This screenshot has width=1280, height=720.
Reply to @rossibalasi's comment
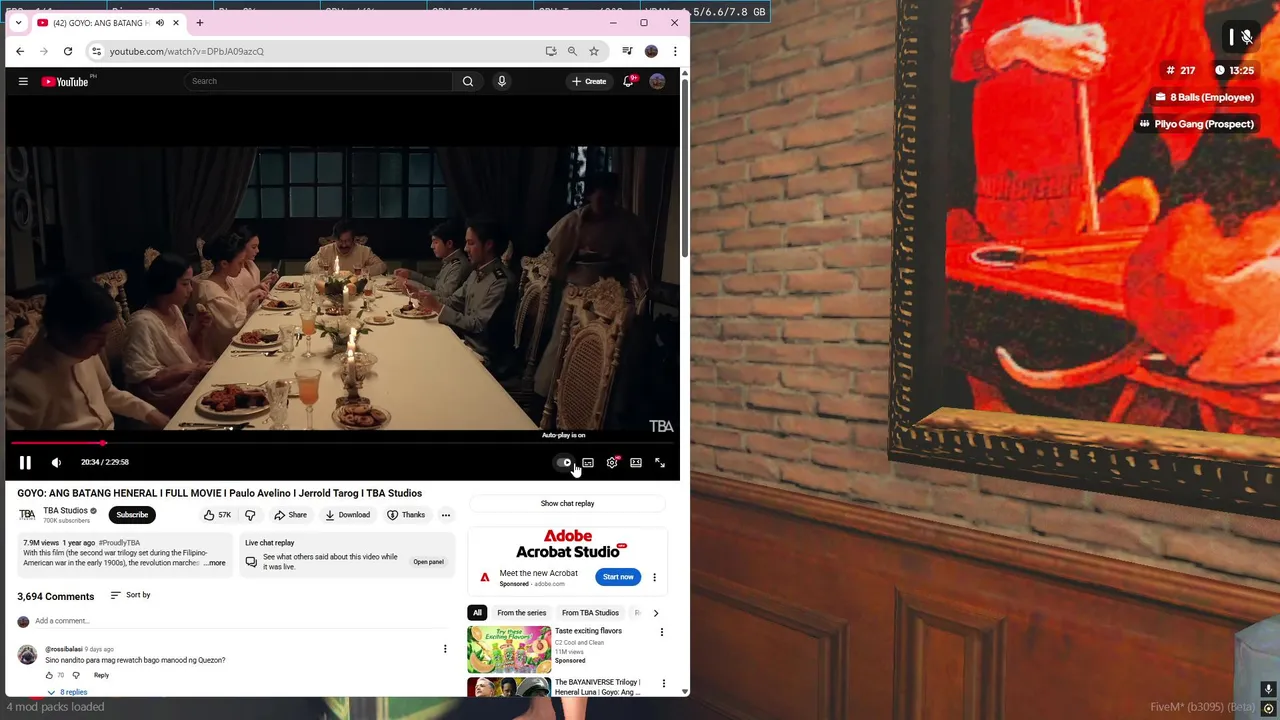point(101,675)
